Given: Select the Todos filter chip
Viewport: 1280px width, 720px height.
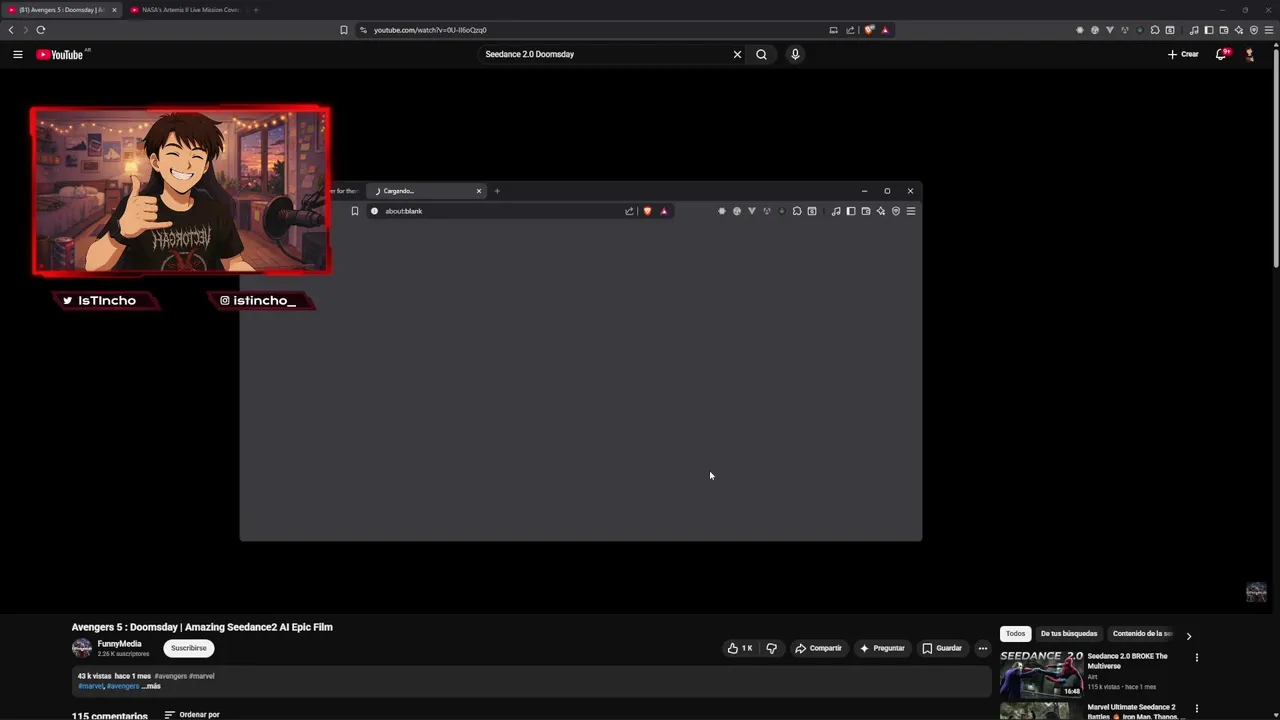Looking at the screenshot, I should click(x=1015, y=634).
